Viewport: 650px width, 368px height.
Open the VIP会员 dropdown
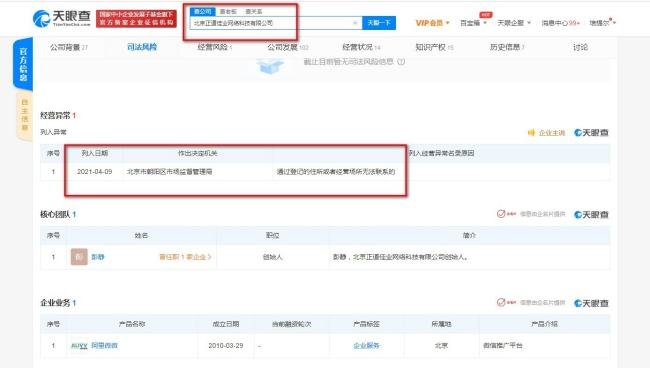coord(432,23)
